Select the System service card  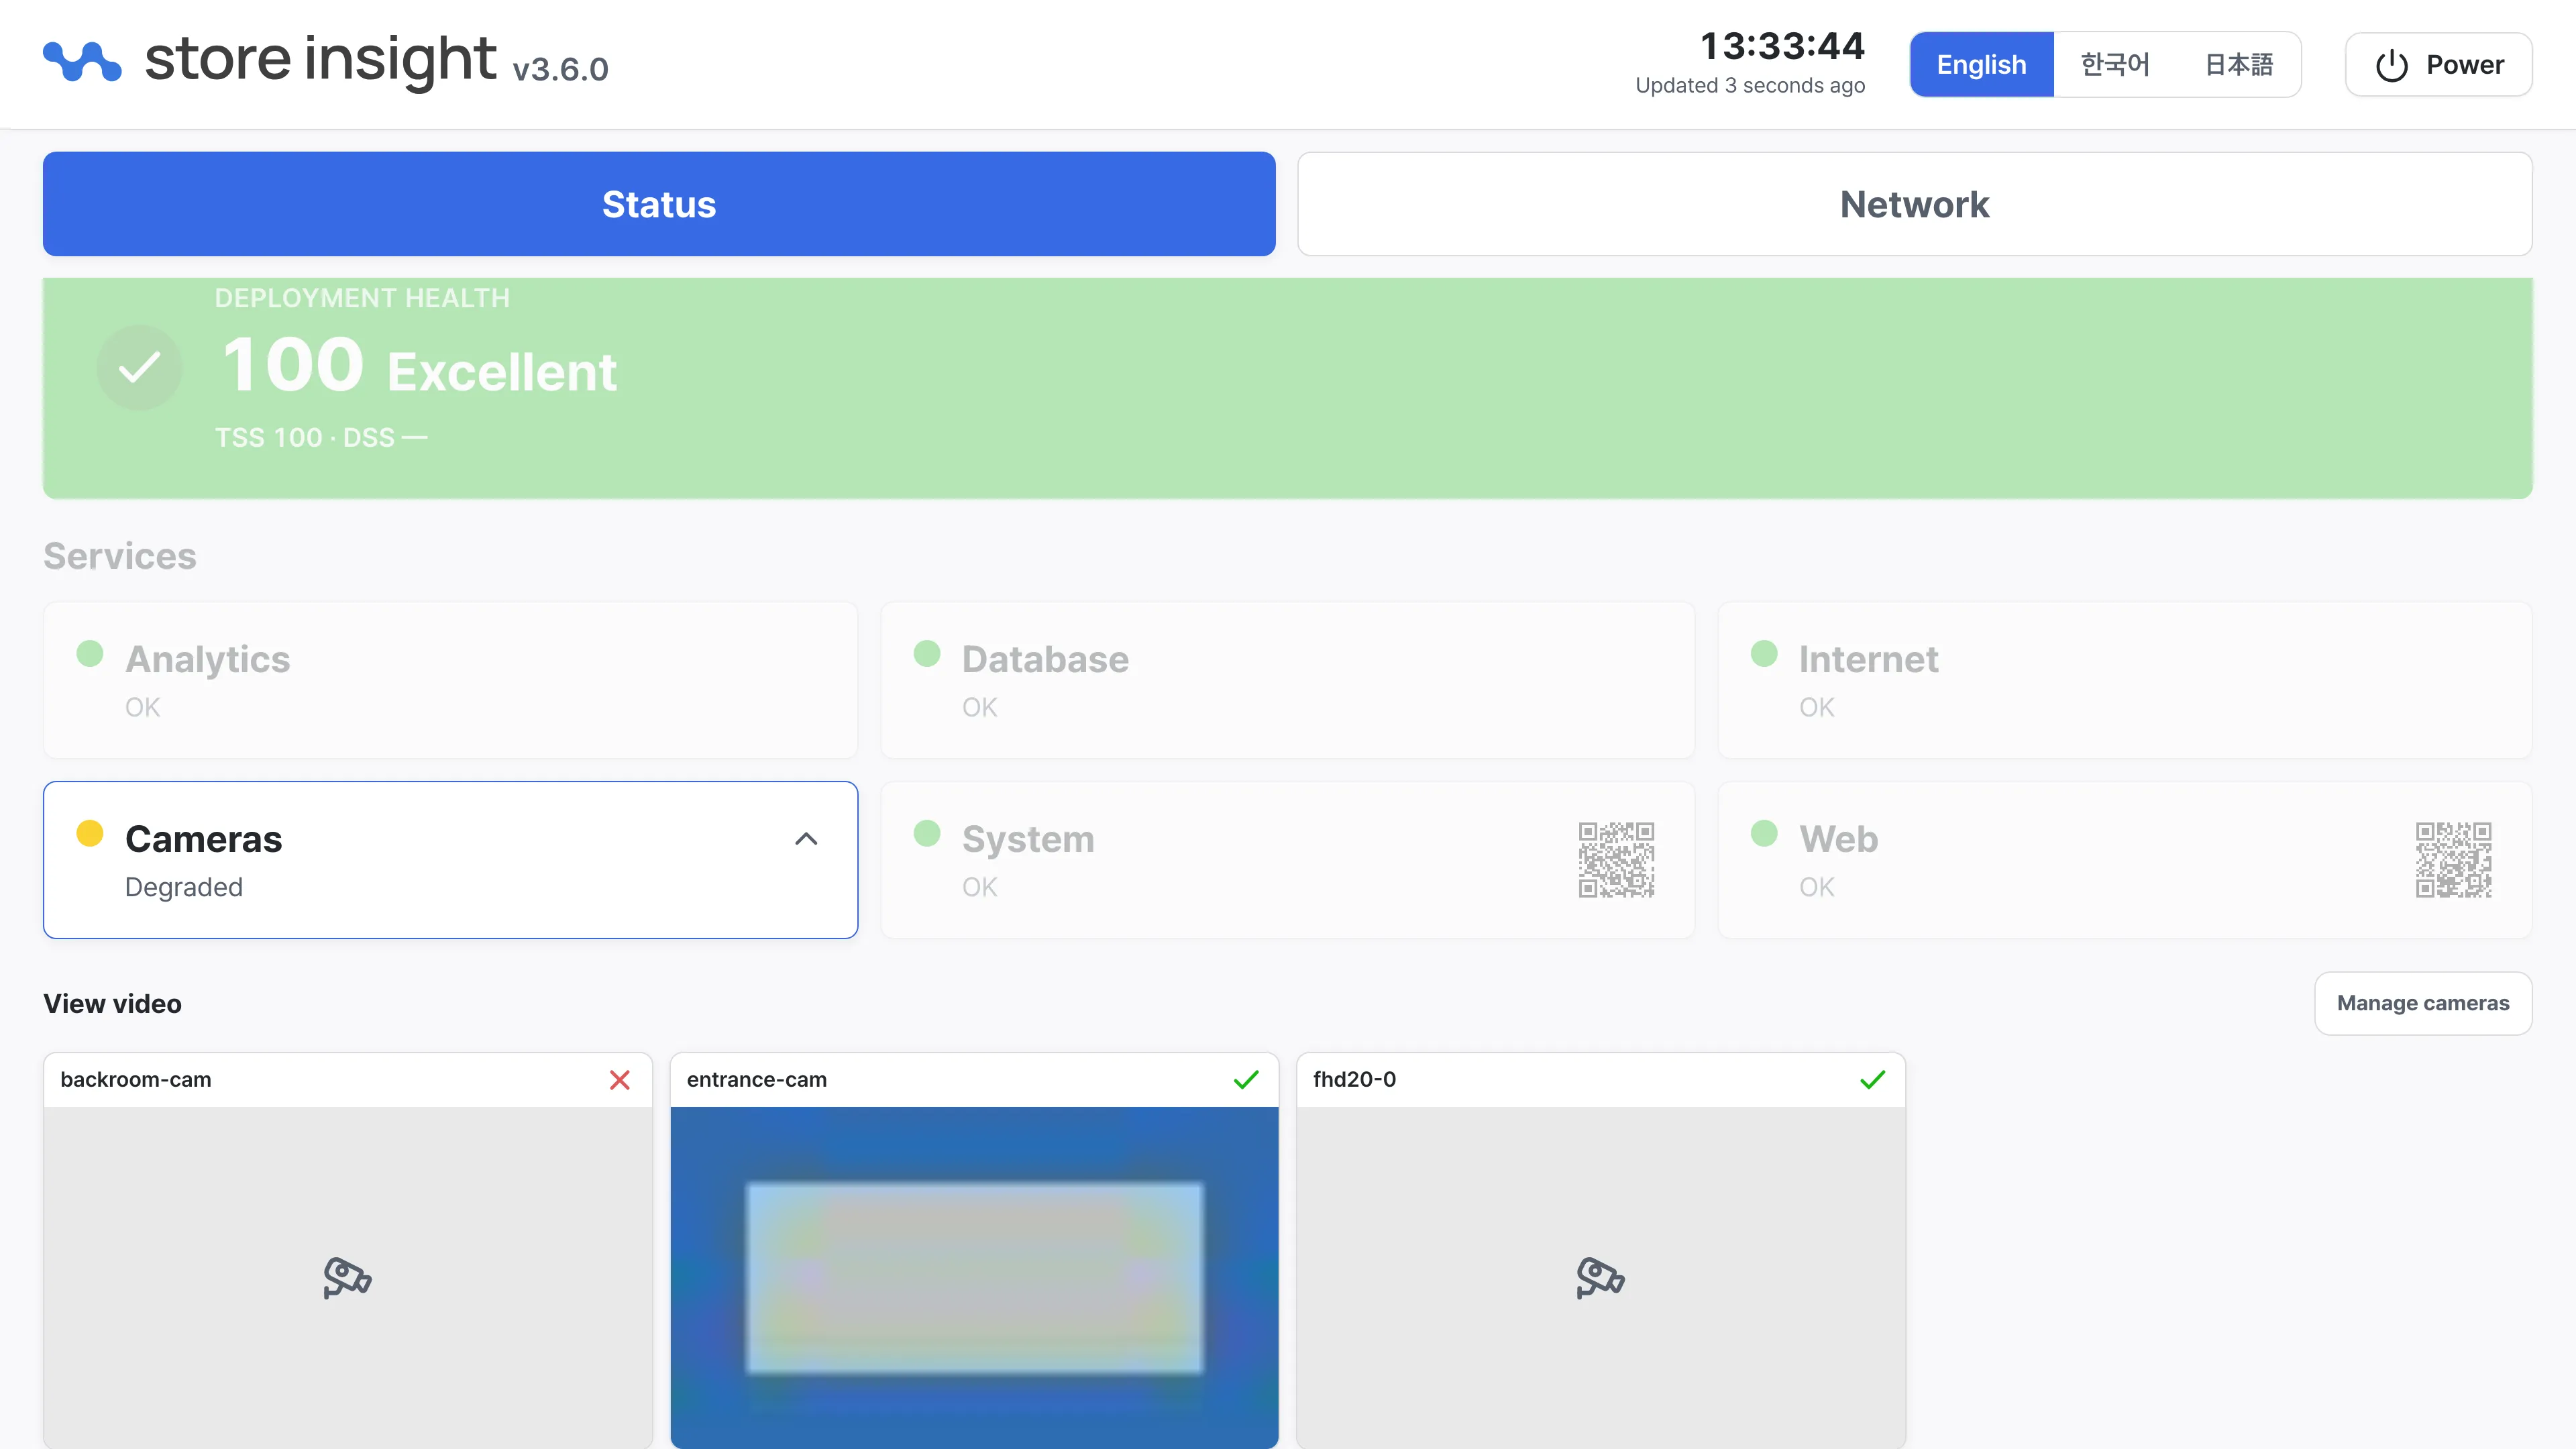(1287, 860)
